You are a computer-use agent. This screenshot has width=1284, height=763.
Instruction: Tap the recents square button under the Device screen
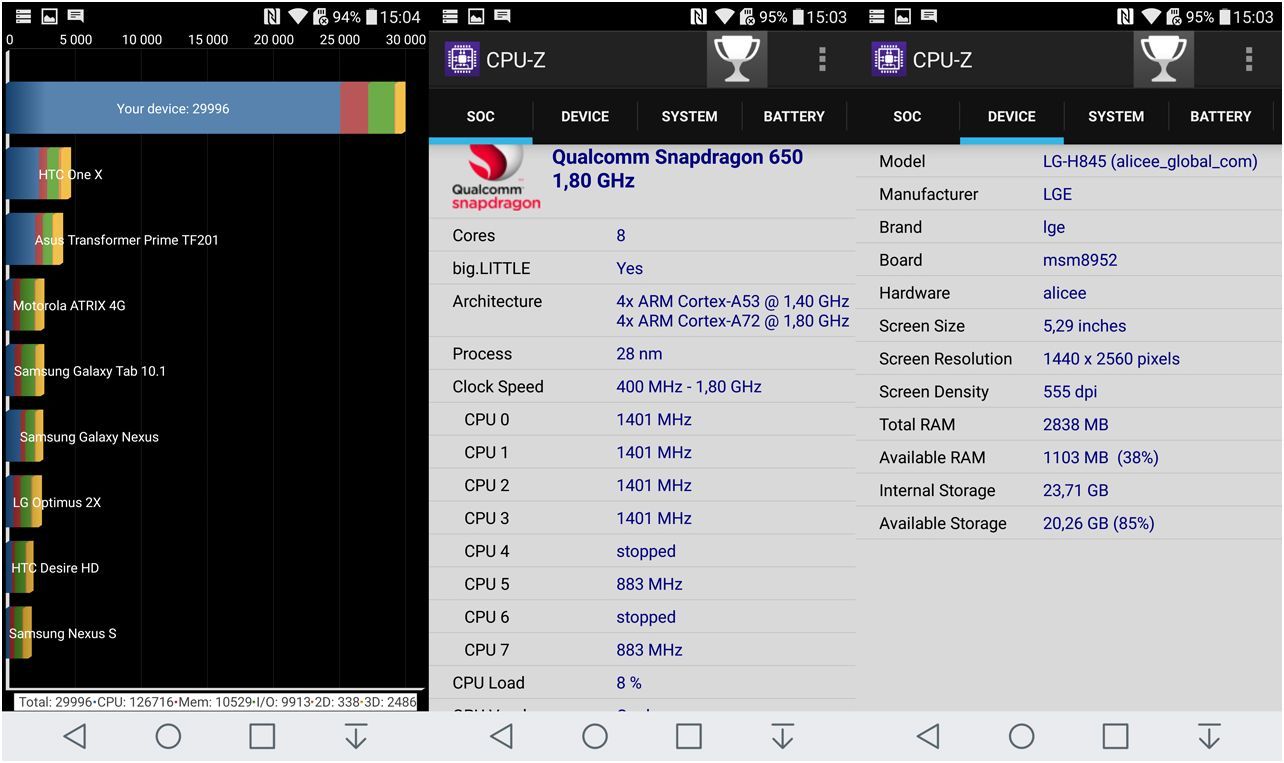1115,737
